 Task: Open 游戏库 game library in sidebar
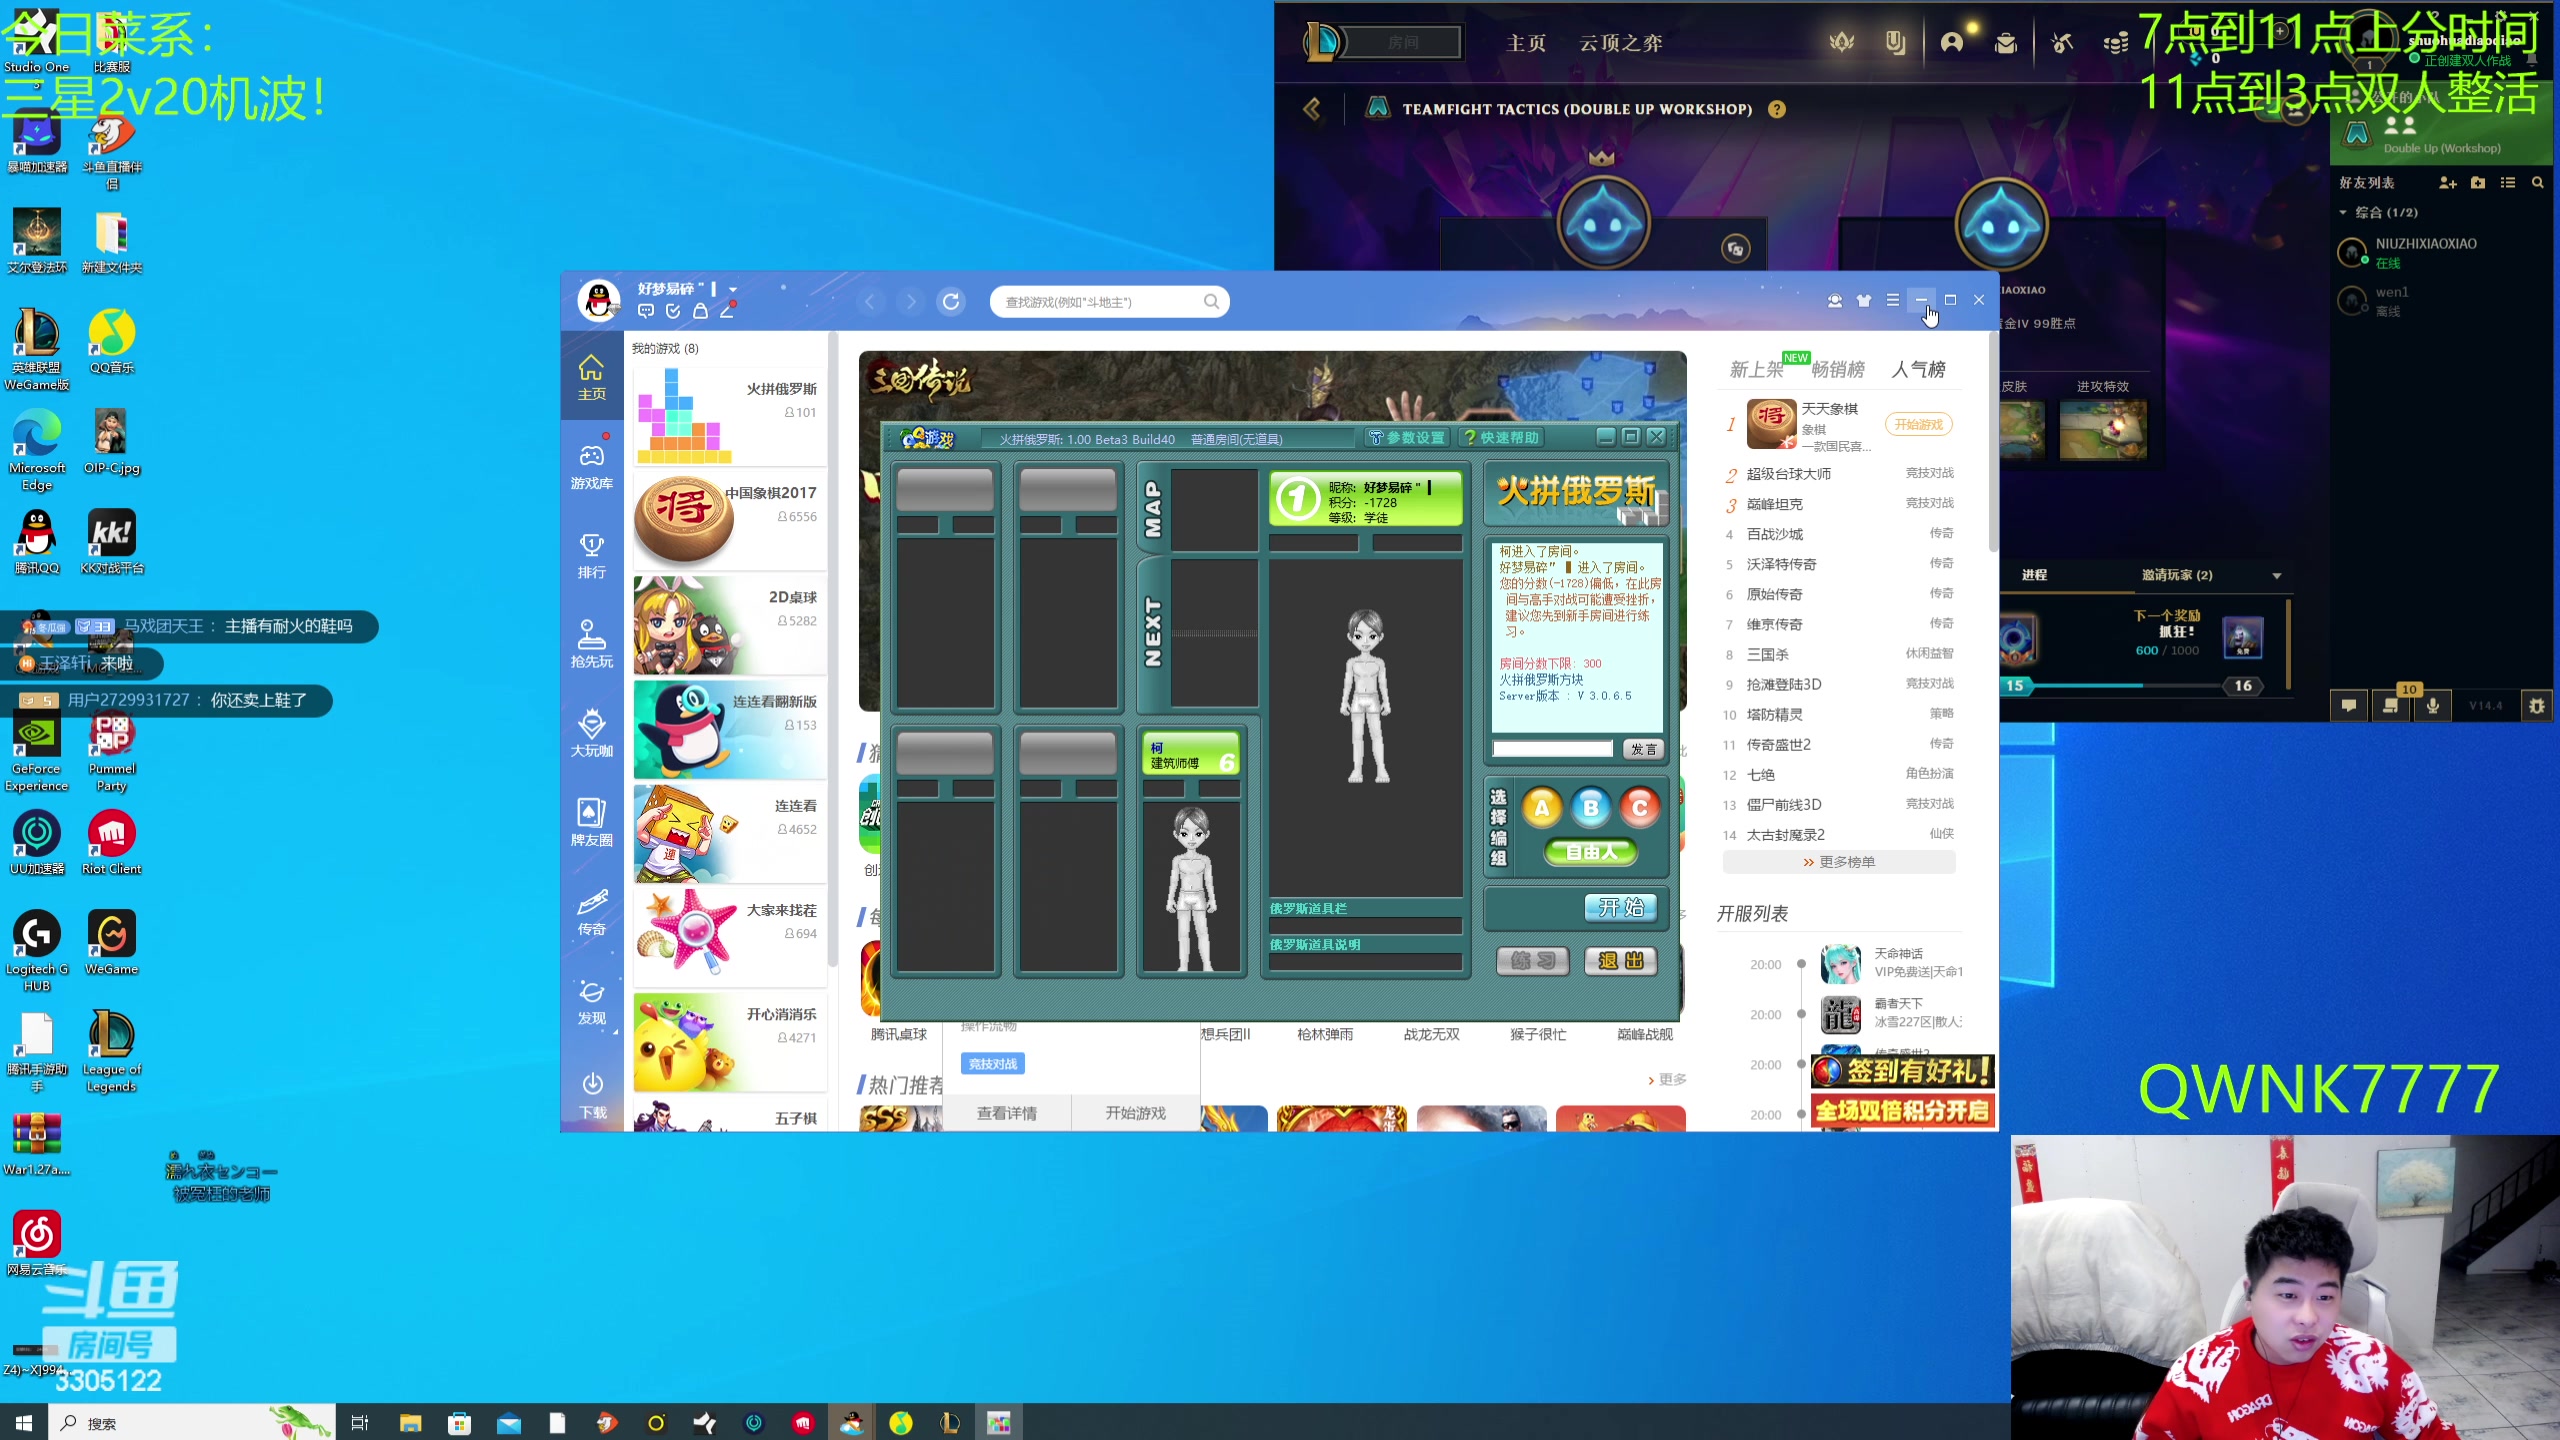(592, 467)
